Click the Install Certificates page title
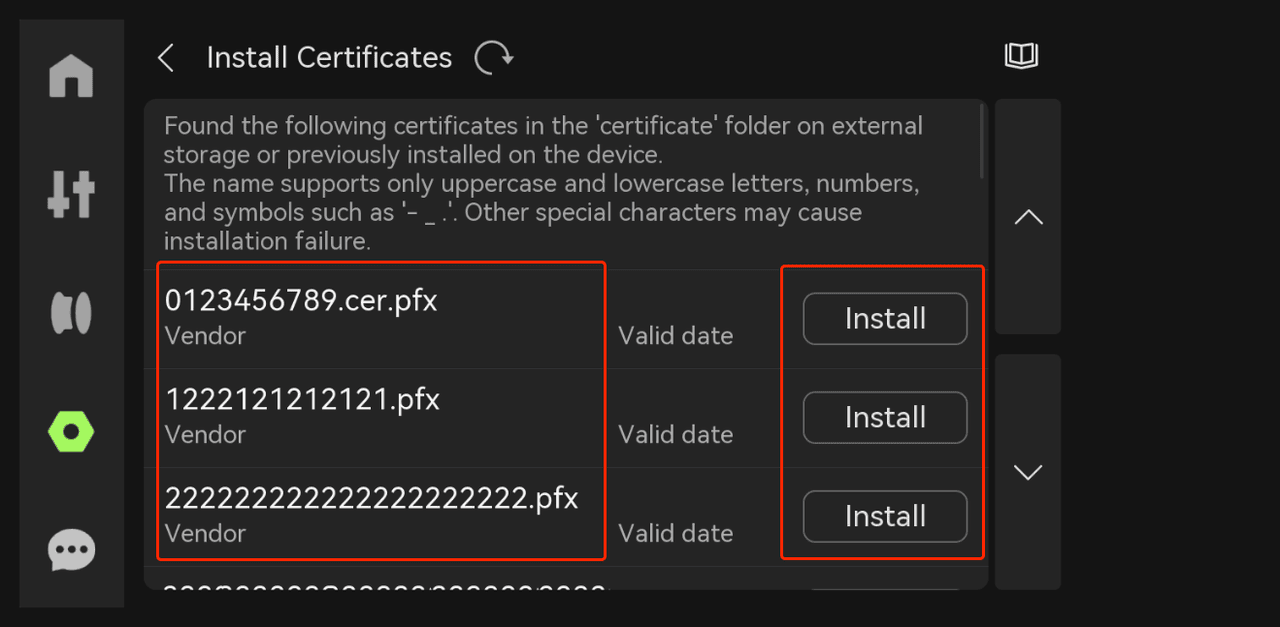 [x=329, y=58]
